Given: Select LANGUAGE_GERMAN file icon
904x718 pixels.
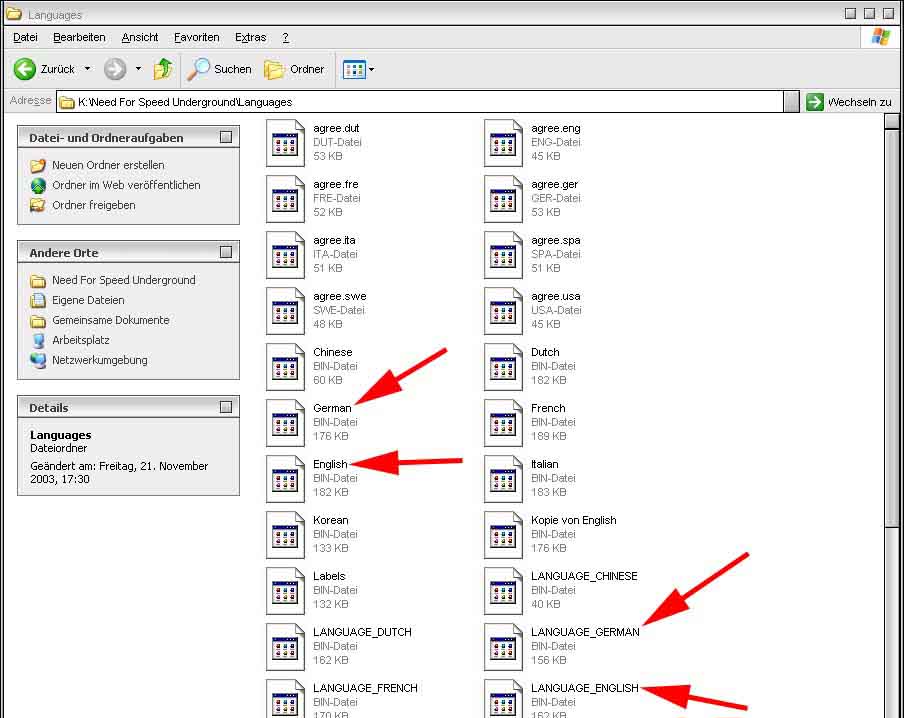Looking at the screenshot, I should click(x=503, y=646).
